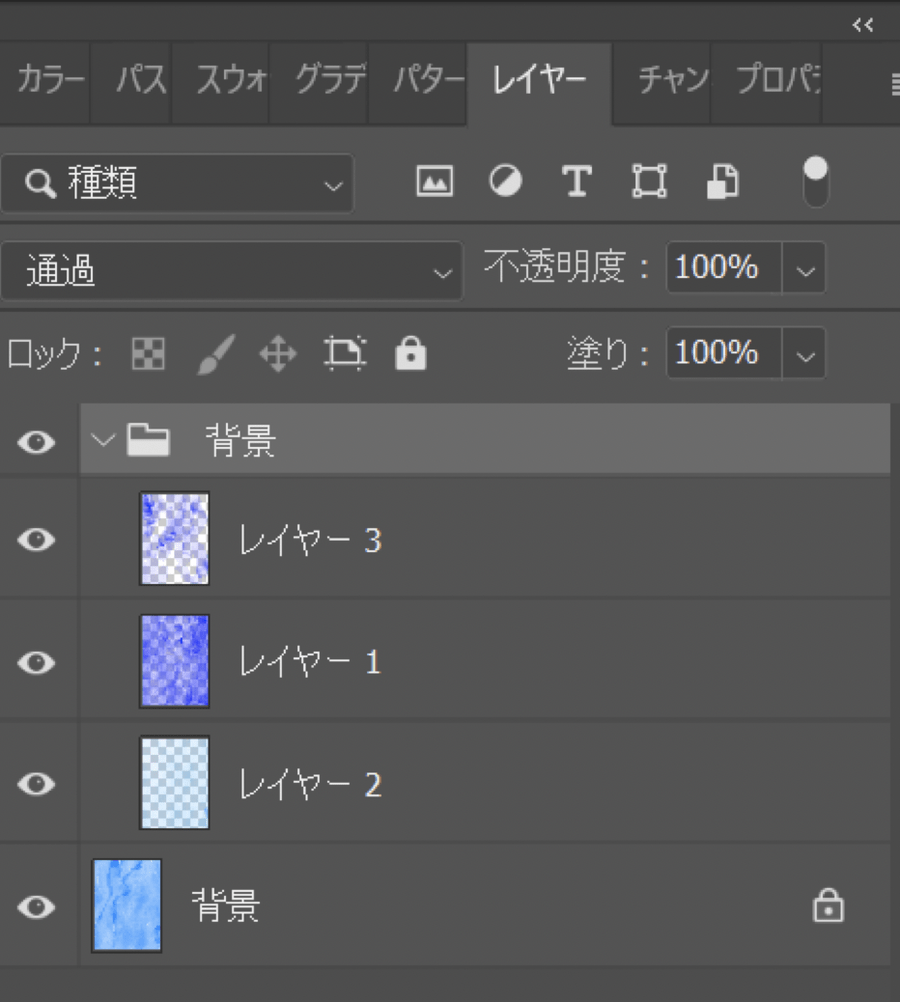Open the 不透明度 percentage dropdown arrow
The height and width of the screenshot is (1002, 900).
point(805,269)
